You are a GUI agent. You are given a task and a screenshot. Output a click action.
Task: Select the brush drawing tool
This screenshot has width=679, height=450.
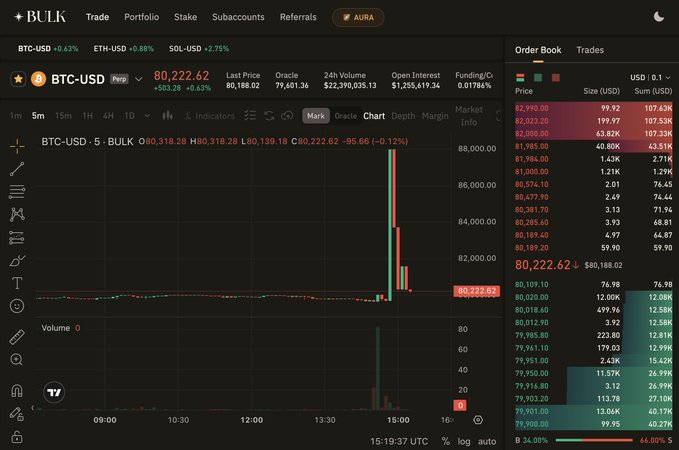pos(17,261)
